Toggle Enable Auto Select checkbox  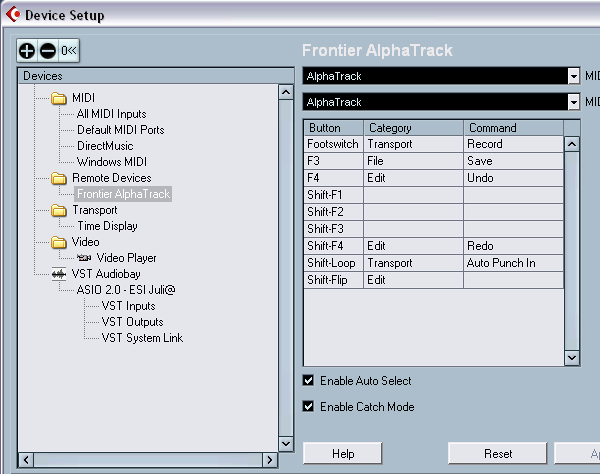tap(308, 380)
